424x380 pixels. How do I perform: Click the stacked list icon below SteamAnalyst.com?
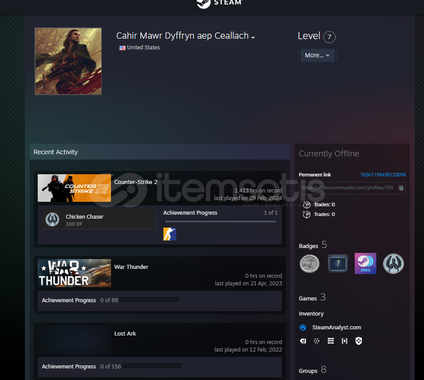pyautogui.click(x=331, y=341)
